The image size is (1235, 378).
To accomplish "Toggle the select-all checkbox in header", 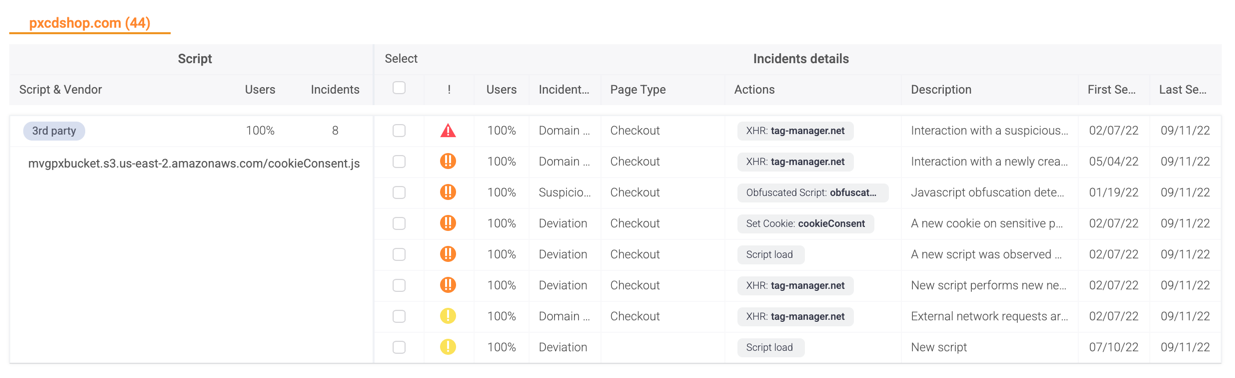I will [x=399, y=88].
